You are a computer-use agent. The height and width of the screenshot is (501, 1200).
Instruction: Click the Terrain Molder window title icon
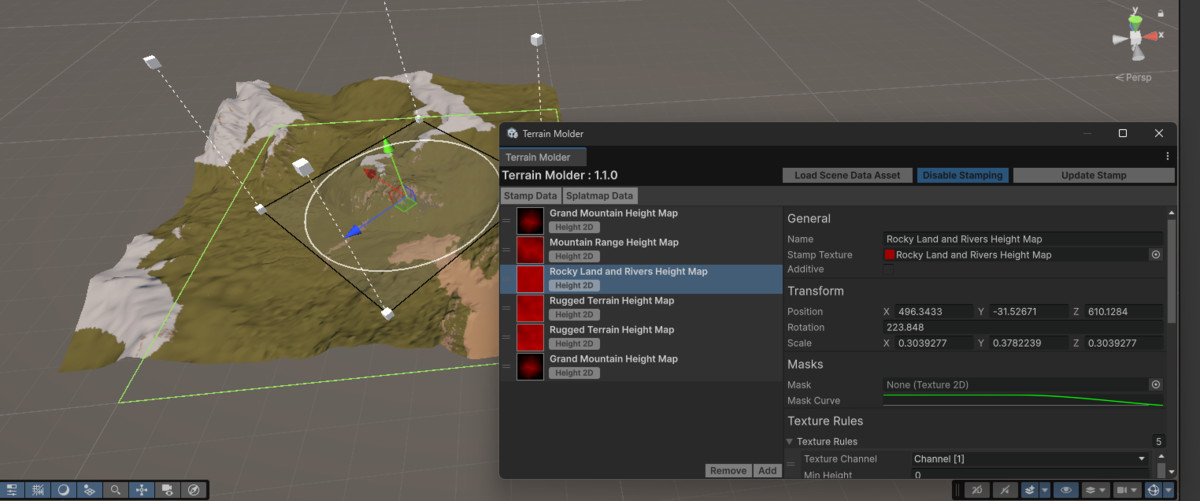pyautogui.click(x=512, y=133)
